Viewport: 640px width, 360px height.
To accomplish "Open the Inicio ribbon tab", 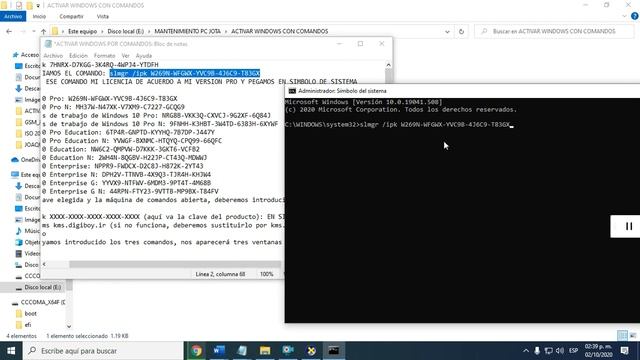I will (39, 16).
